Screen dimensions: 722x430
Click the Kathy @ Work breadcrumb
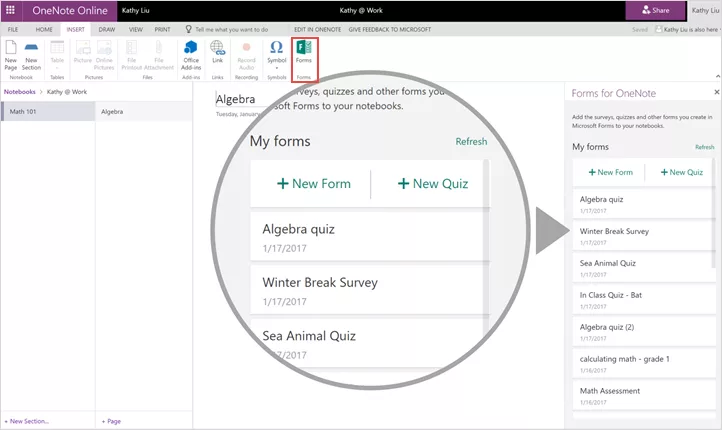click(67, 92)
